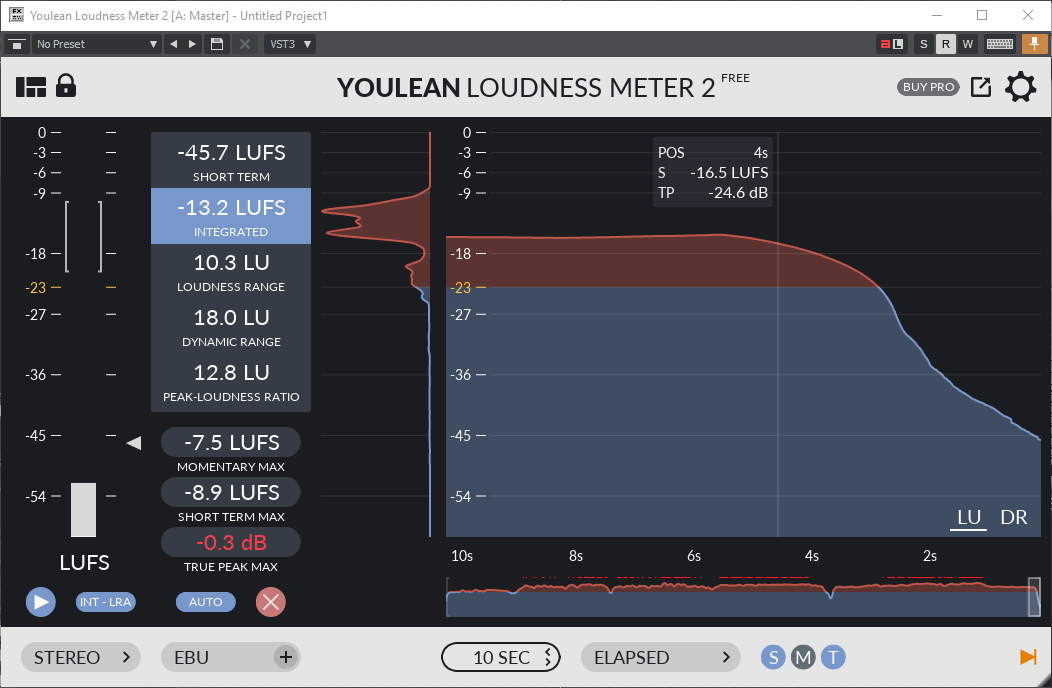Image resolution: width=1052 pixels, height=688 pixels.
Task: Open the plugin menu icon in host toolbar
Action: click(16, 44)
